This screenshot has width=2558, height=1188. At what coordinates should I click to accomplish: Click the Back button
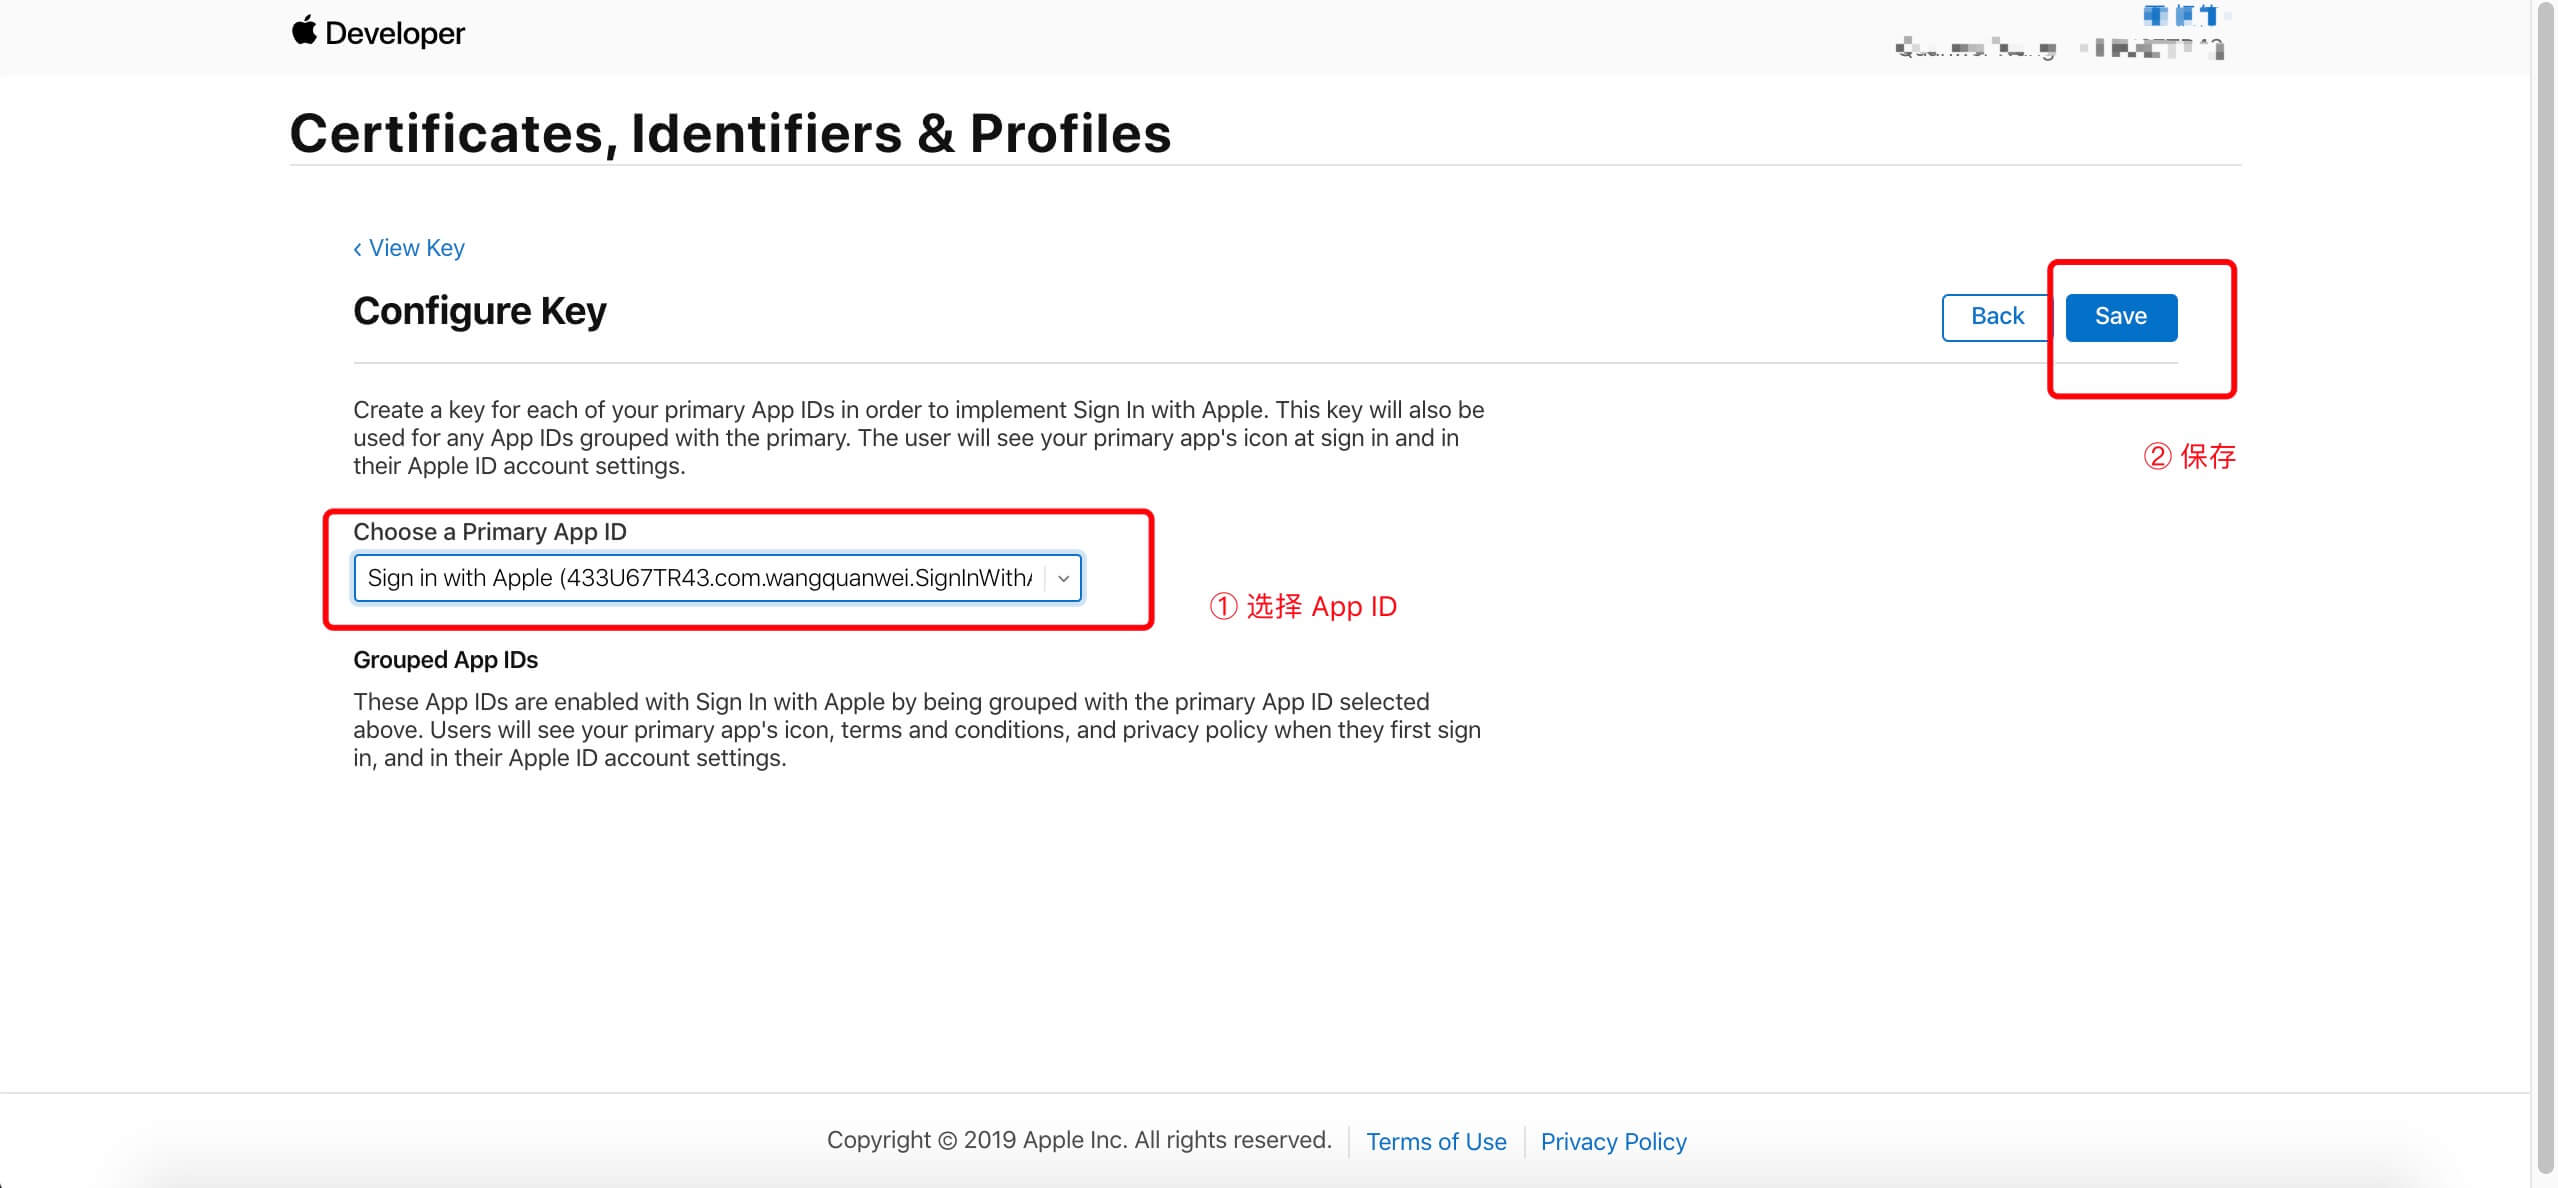coord(1997,317)
